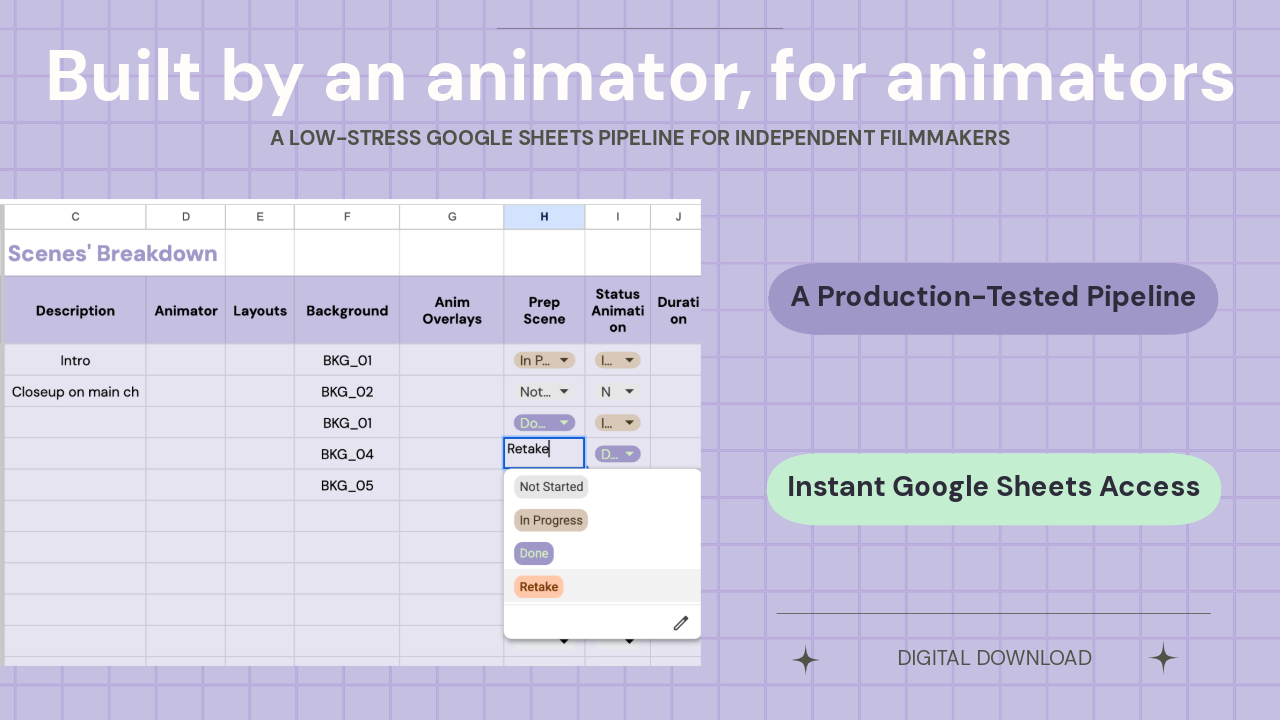Select column I header

coord(618,217)
